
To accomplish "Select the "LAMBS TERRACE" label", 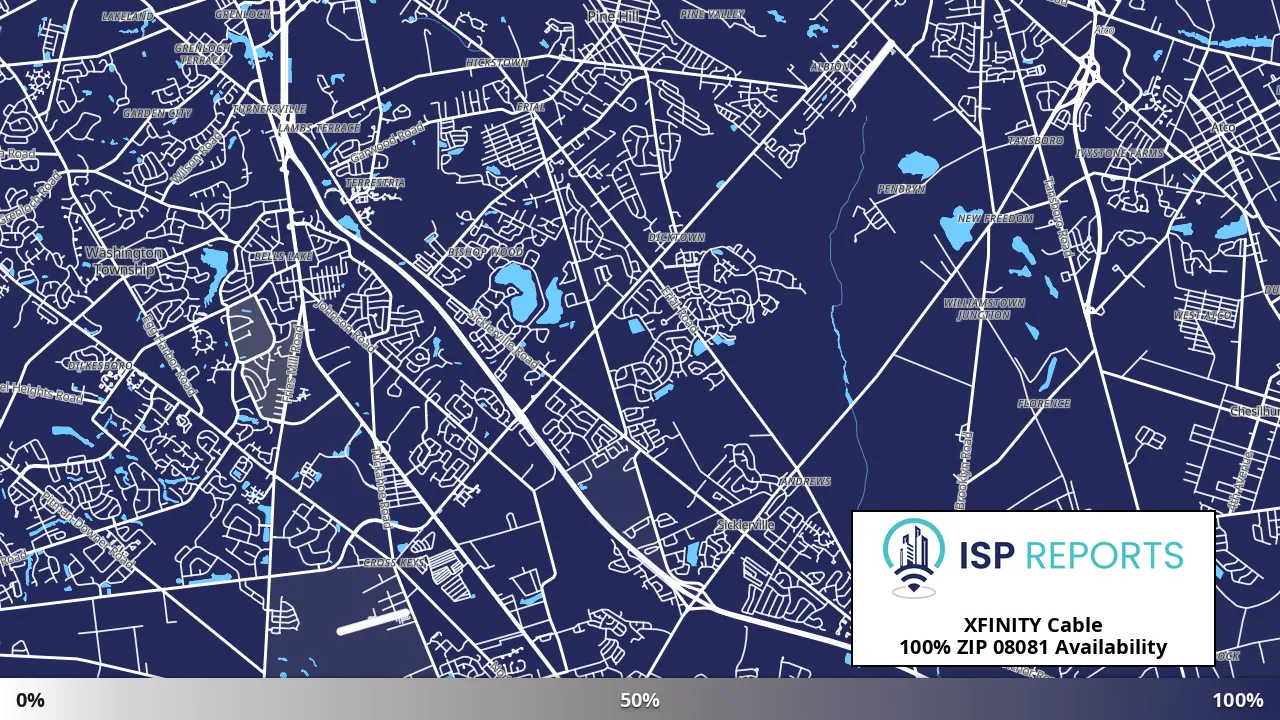I will point(319,129).
